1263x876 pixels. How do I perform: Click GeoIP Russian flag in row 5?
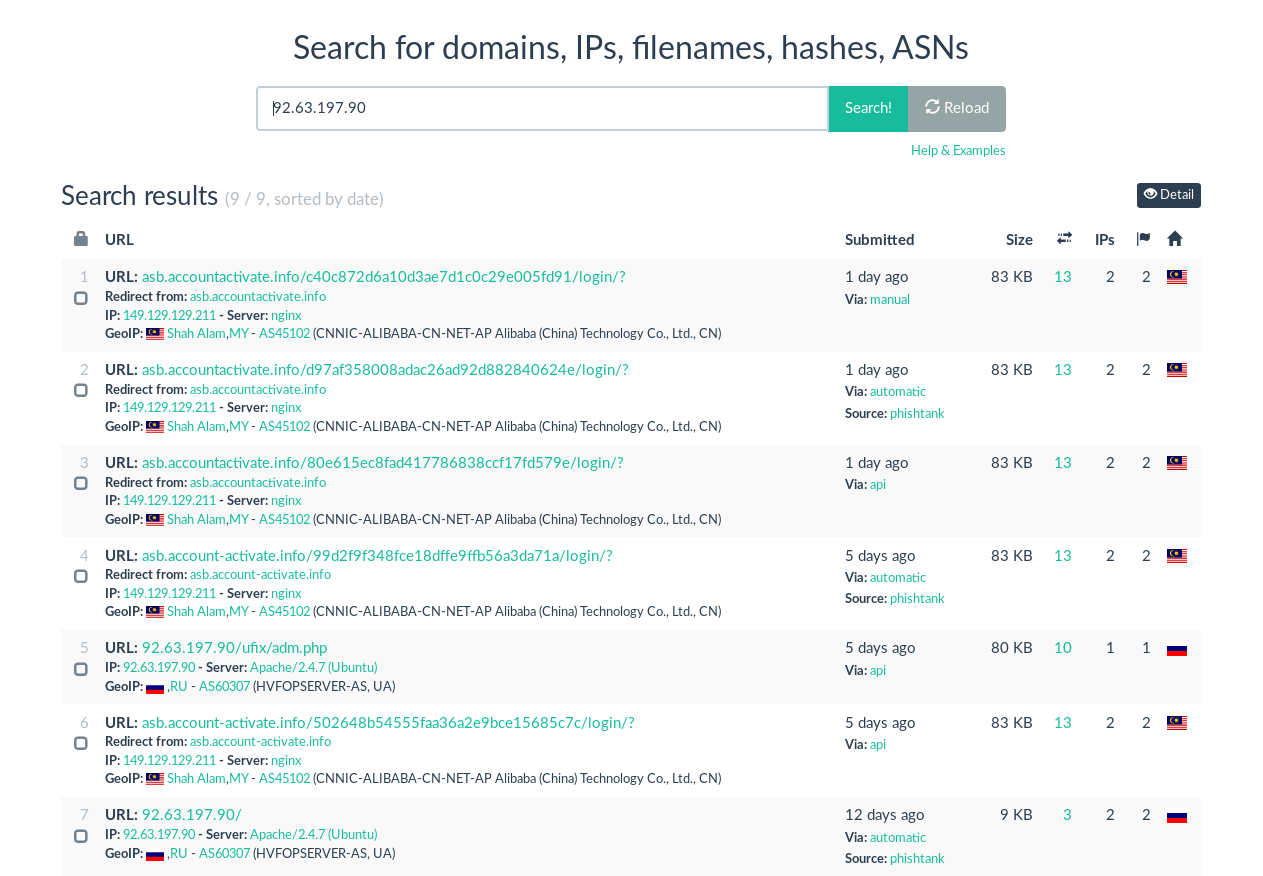coord(155,687)
